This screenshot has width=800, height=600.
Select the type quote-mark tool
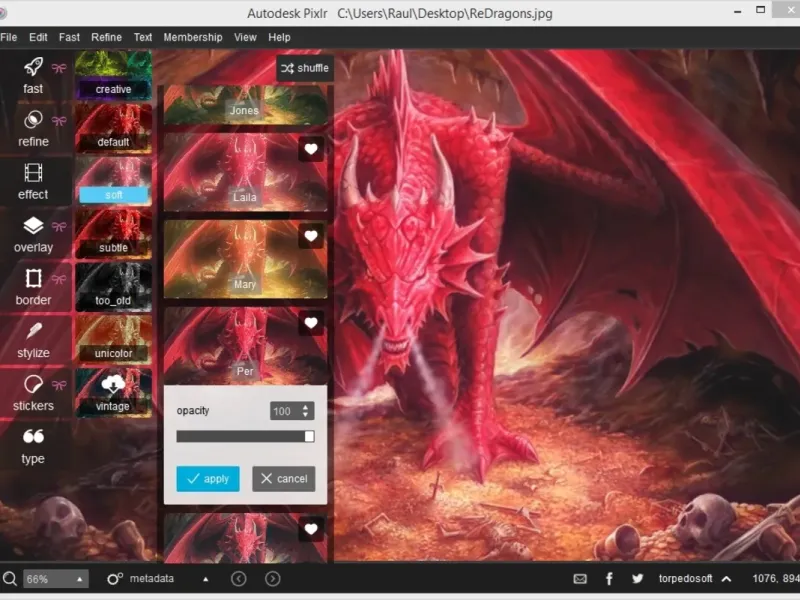coord(33,446)
